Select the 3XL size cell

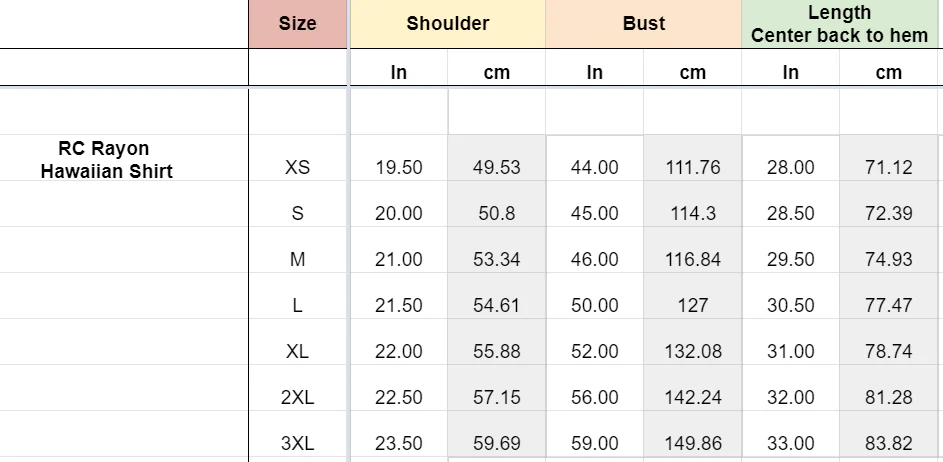[297, 443]
